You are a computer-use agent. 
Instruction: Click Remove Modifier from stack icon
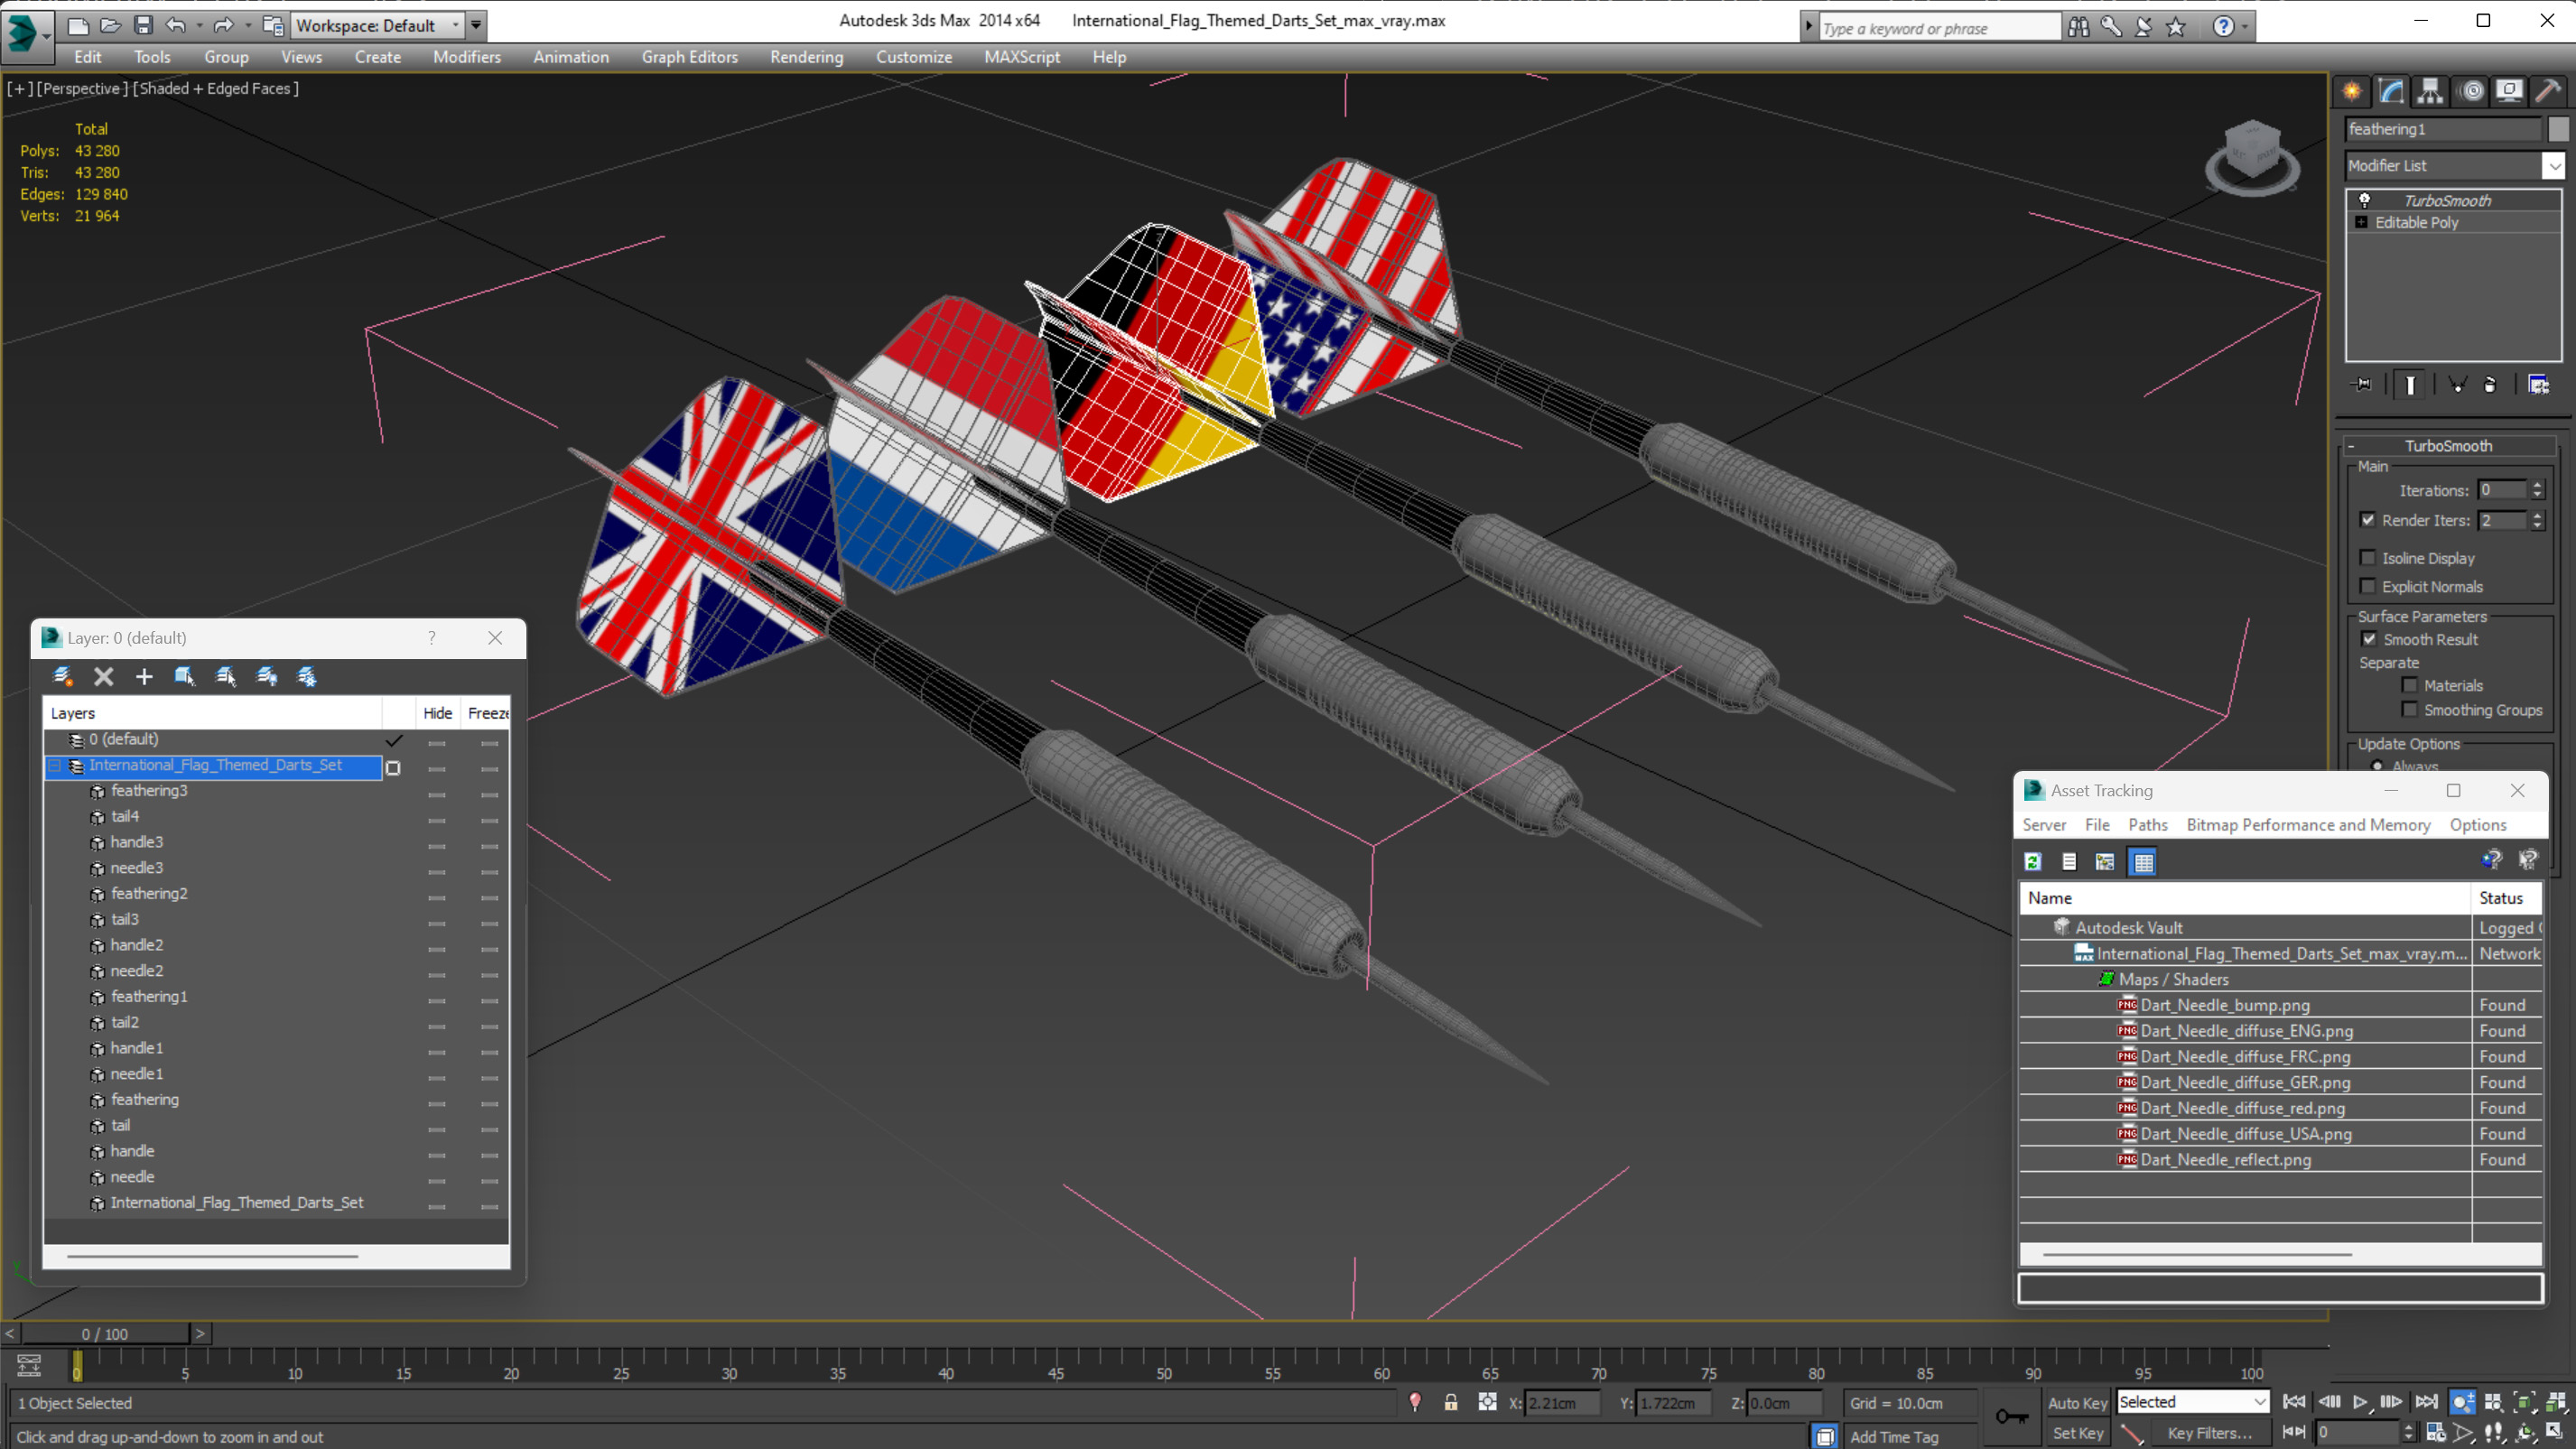pos(2490,384)
